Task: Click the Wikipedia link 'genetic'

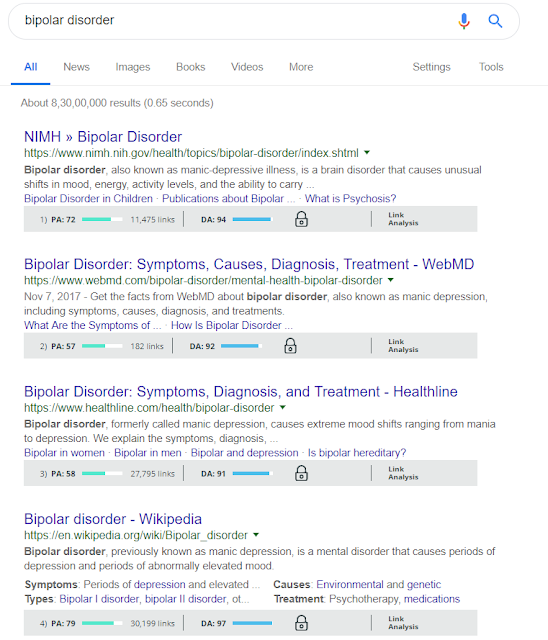Action: tap(424, 584)
